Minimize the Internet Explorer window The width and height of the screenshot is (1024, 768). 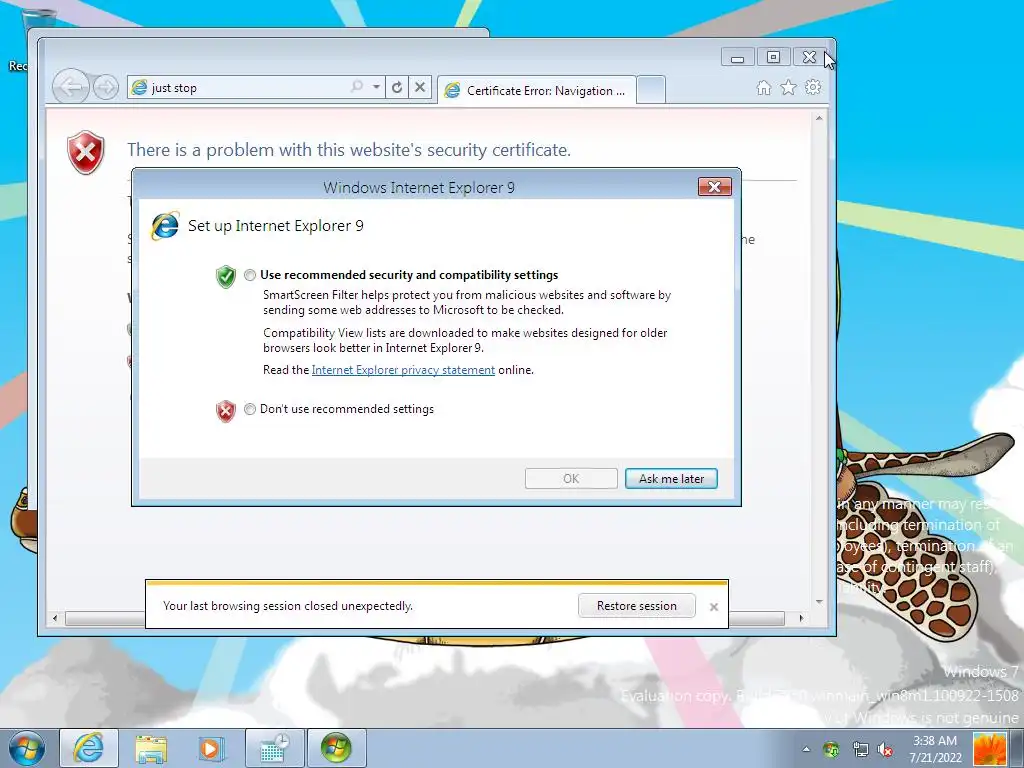[x=738, y=57]
